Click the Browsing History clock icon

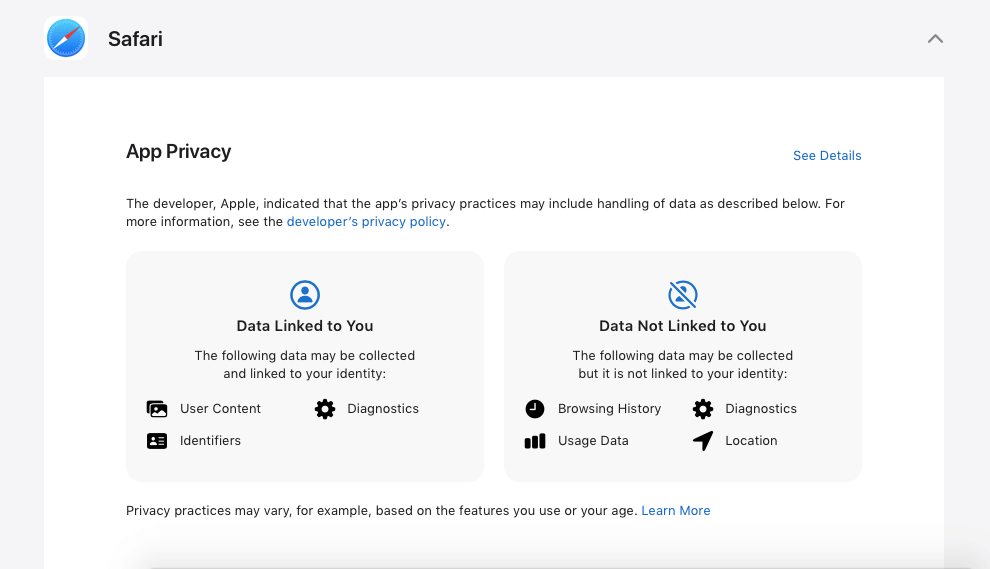535,409
